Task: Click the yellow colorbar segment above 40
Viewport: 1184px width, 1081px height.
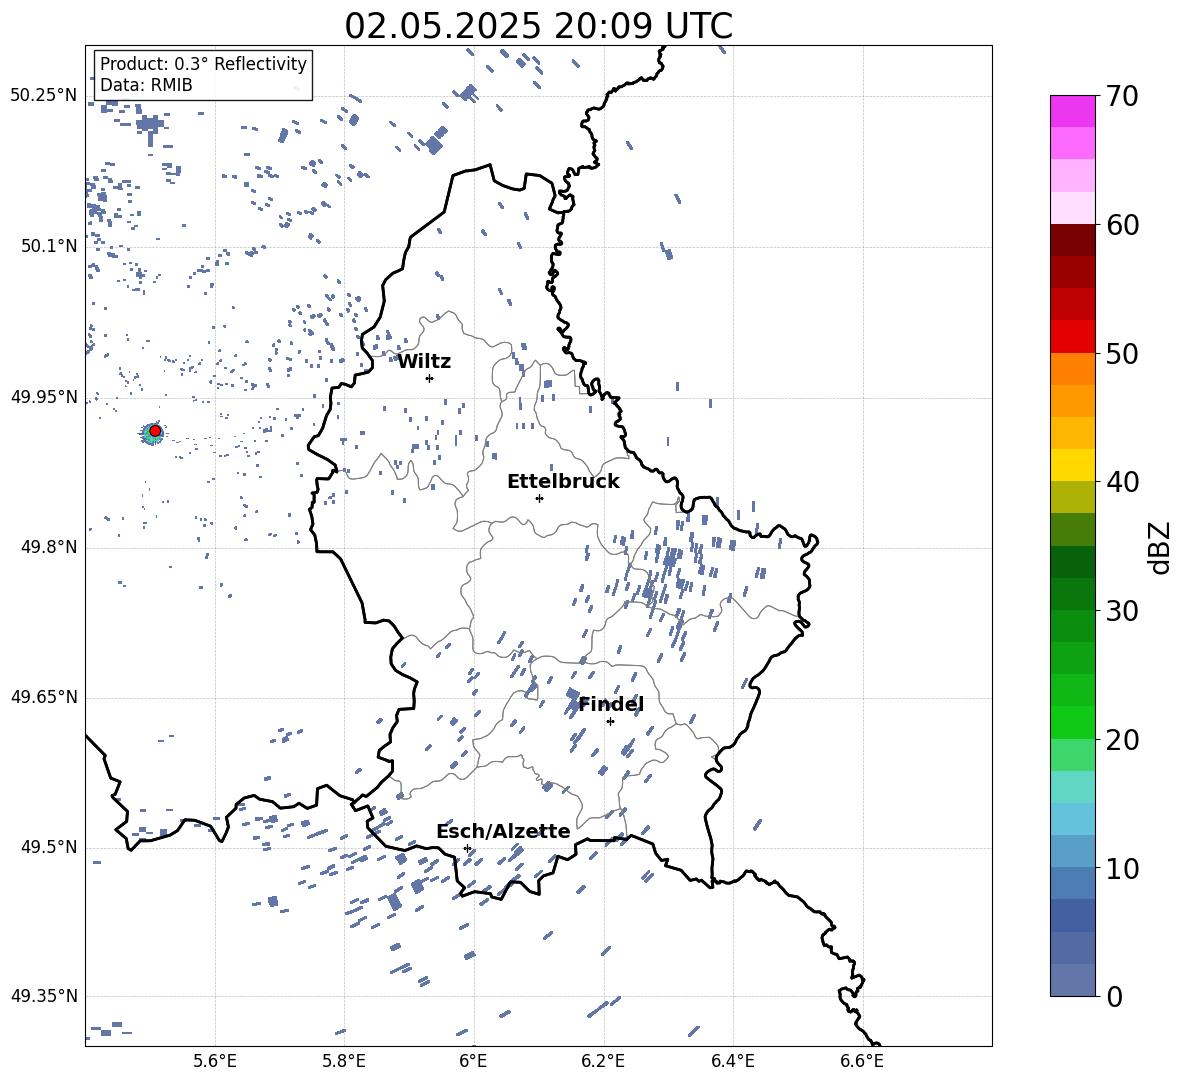Action: [x=1073, y=465]
